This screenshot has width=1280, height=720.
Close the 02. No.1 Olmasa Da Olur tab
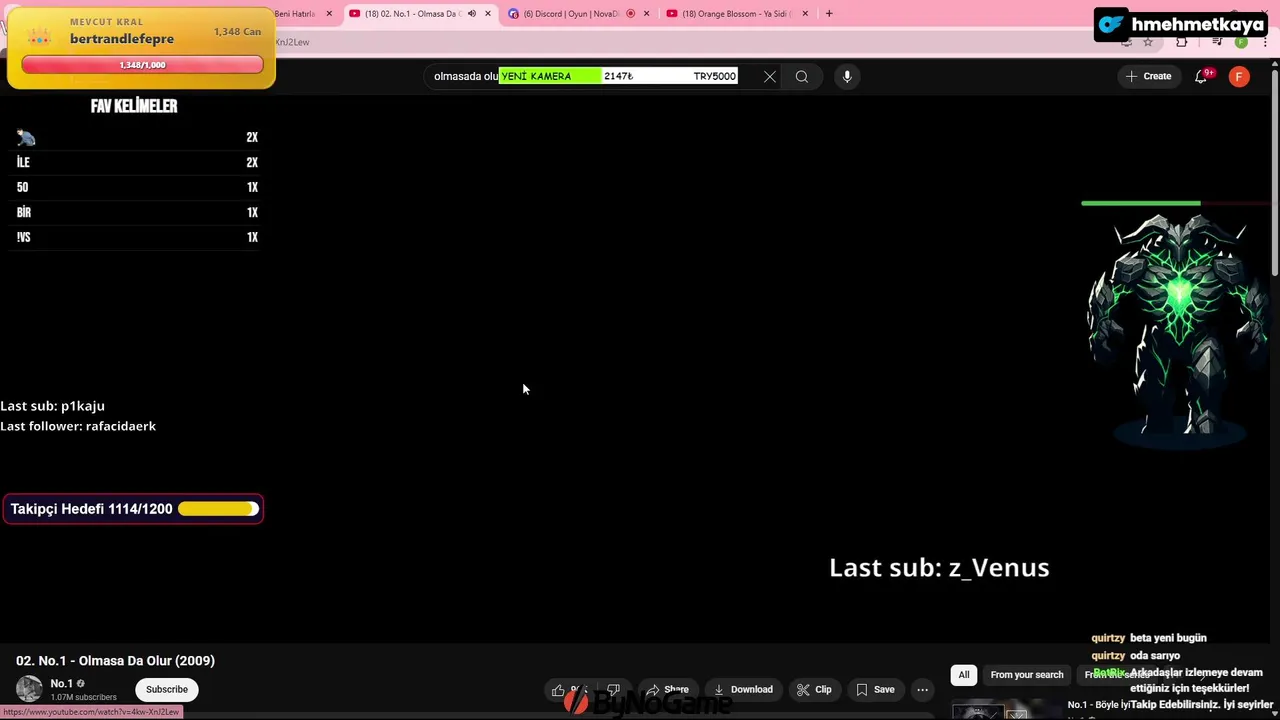tap(488, 14)
